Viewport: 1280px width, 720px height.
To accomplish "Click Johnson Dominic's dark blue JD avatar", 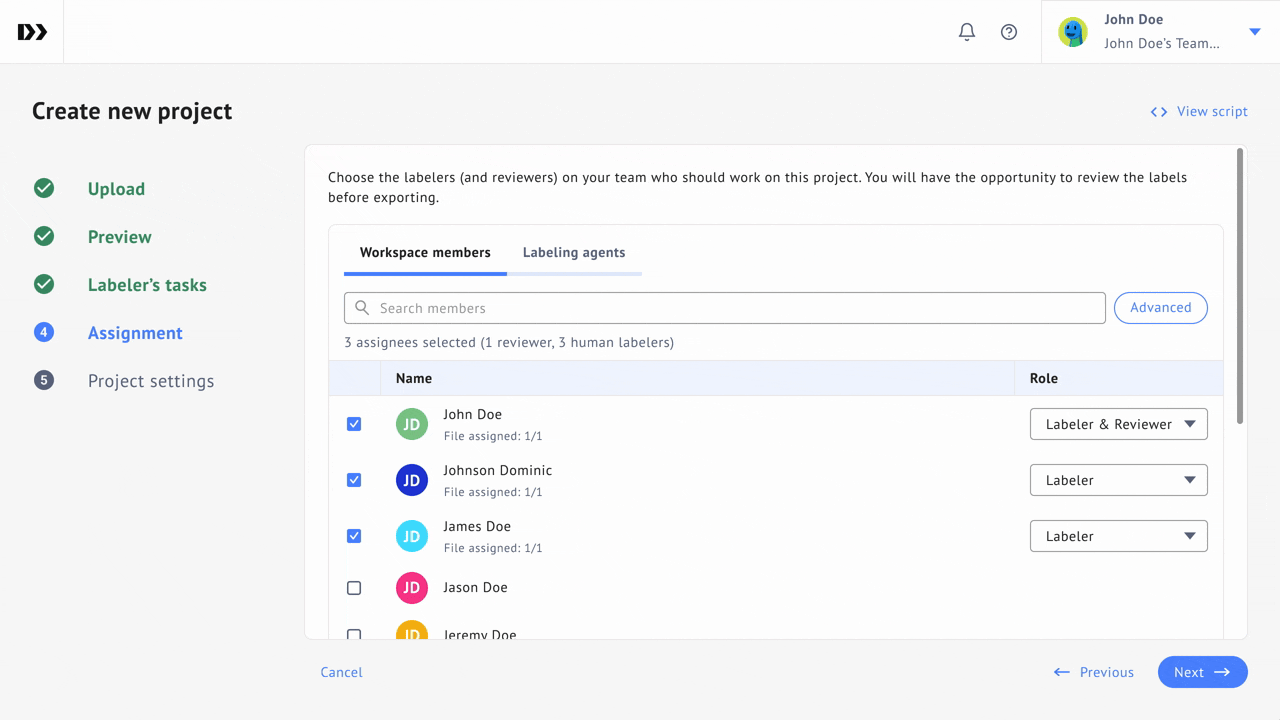I will pos(411,480).
